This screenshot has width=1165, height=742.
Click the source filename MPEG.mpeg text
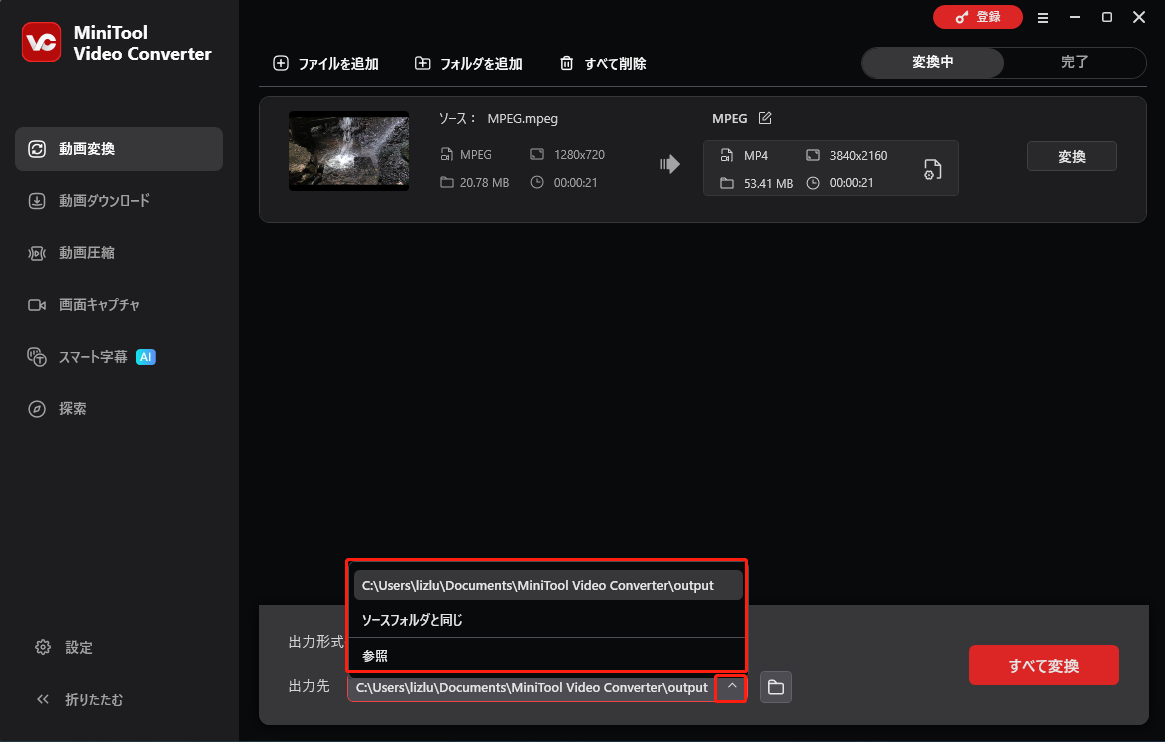pyautogui.click(x=522, y=118)
